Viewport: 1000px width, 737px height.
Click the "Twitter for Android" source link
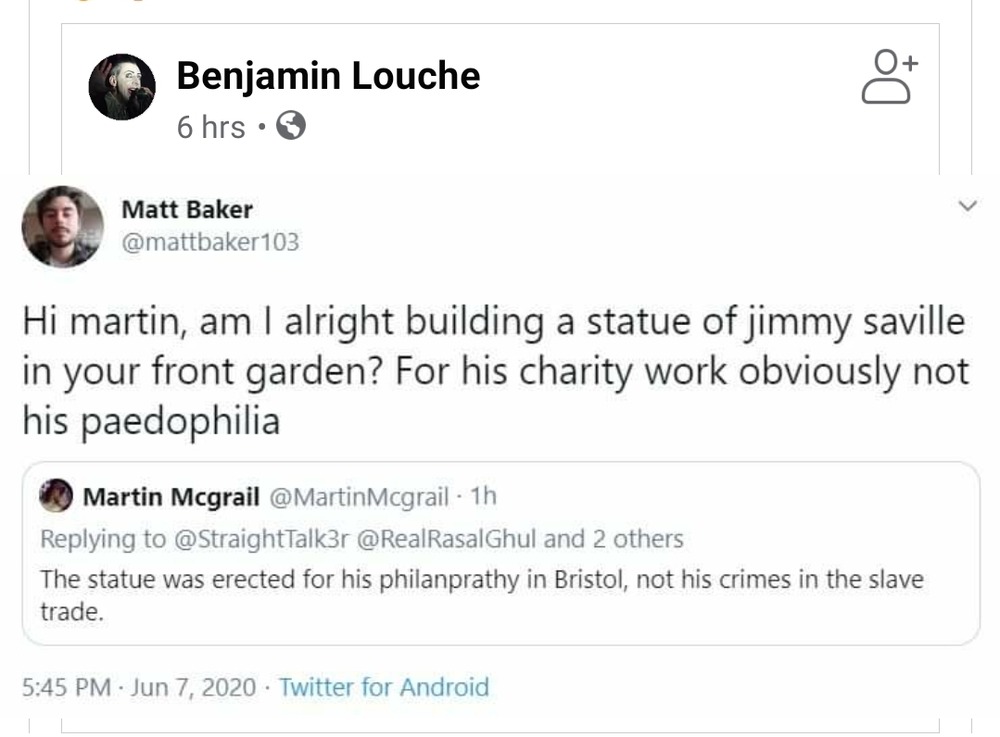tap(384, 687)
